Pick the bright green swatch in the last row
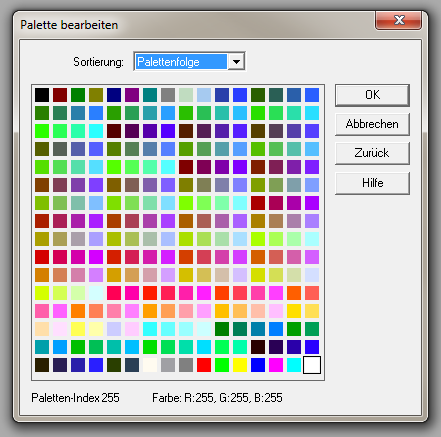Viewport: 441px width, 437px height. pos(222,365)
